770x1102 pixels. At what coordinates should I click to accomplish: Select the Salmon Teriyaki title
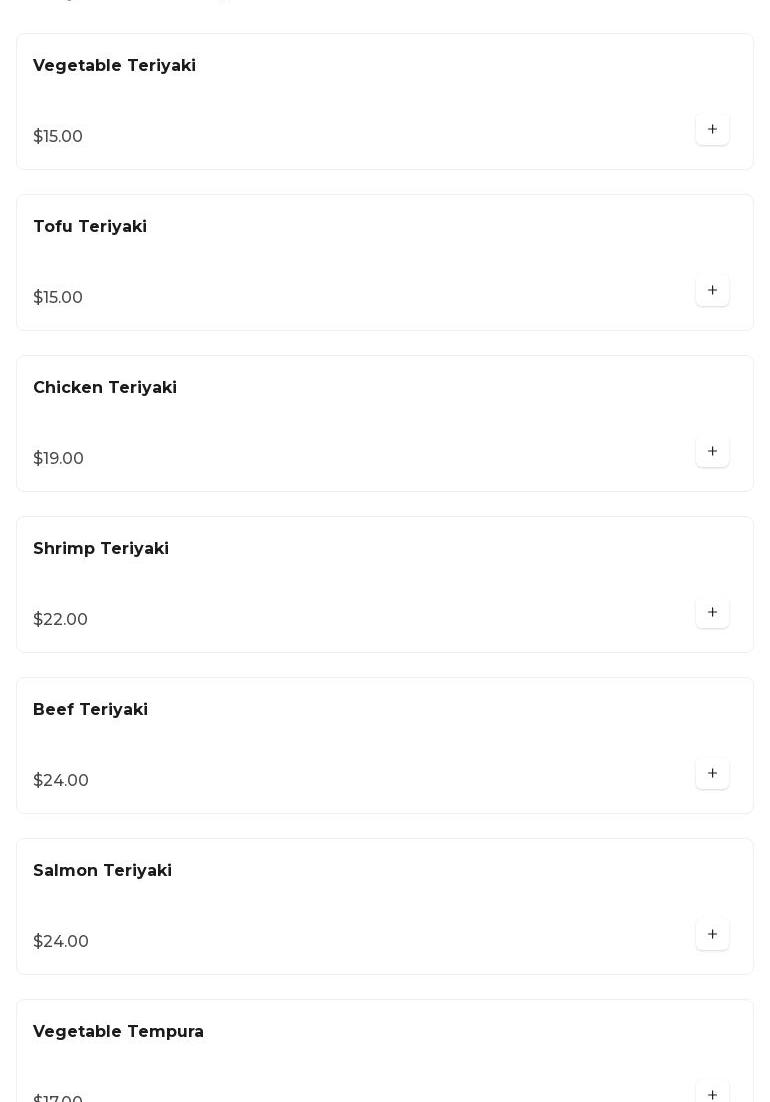(x=102, y=871)
